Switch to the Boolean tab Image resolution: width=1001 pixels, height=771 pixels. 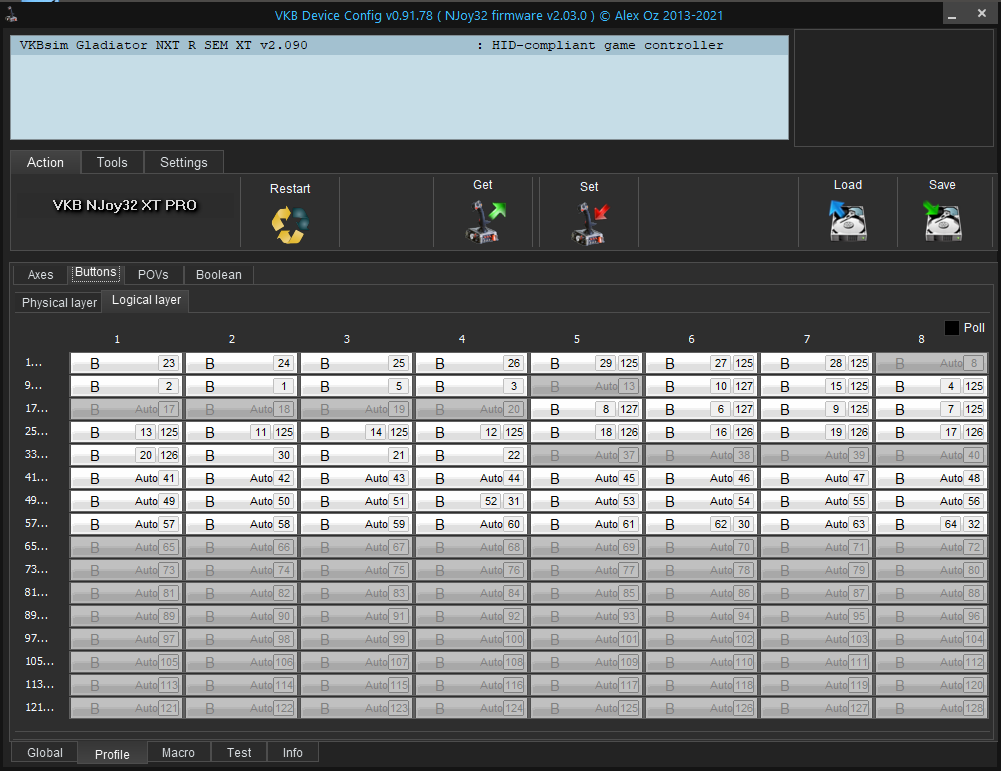pos(218,275)
